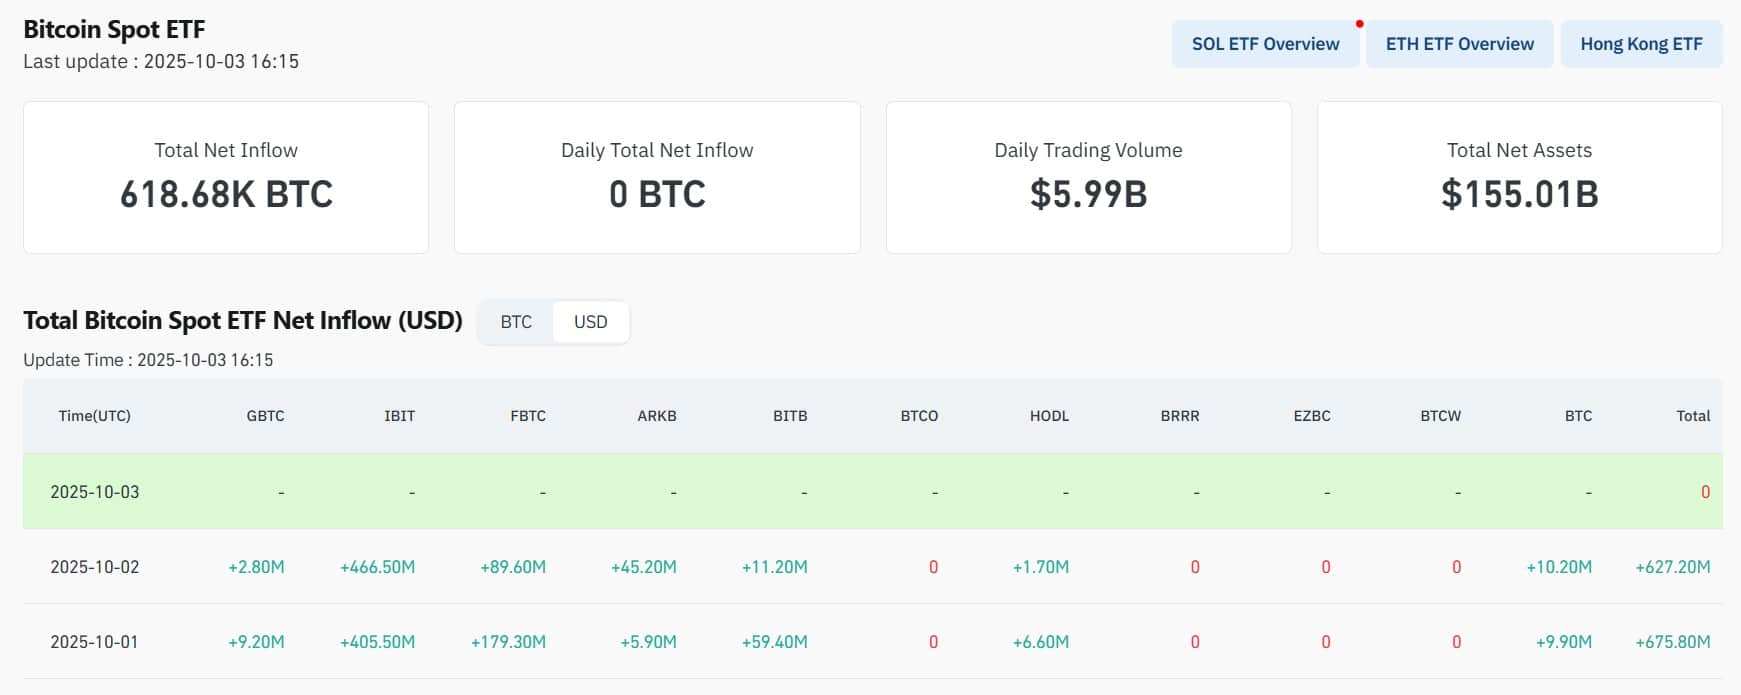
Task: Select the Total Net Inflow card
Action: pos(226,177)
